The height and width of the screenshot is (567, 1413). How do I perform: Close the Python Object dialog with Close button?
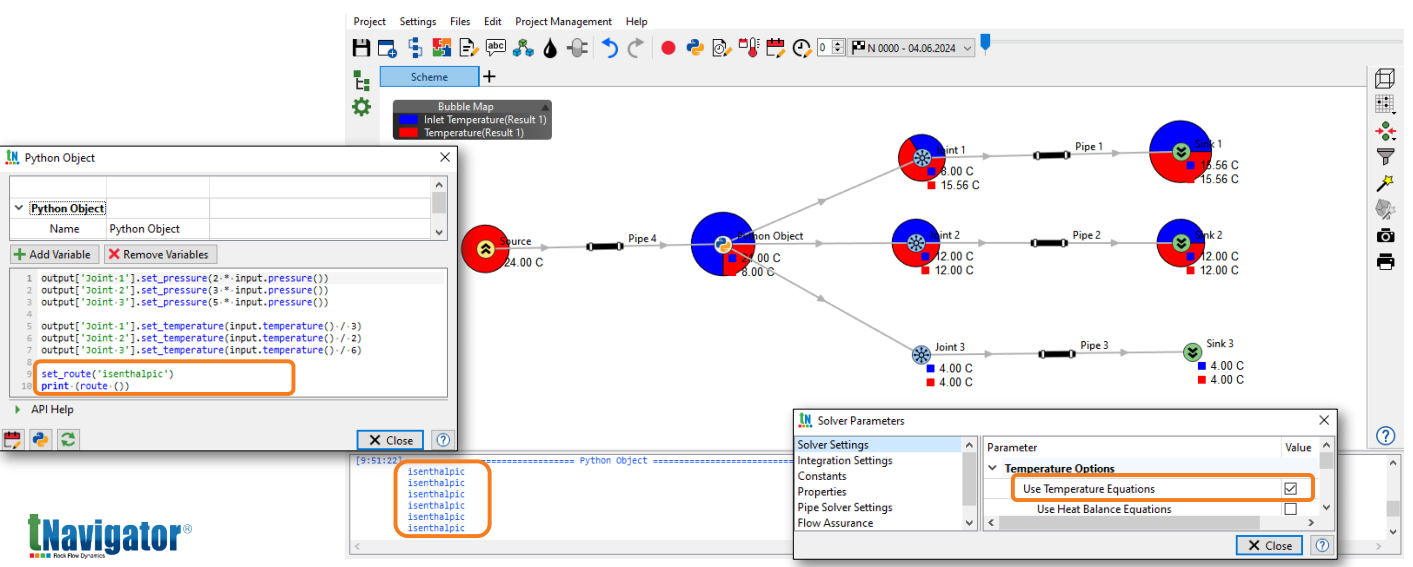(391, 440)
